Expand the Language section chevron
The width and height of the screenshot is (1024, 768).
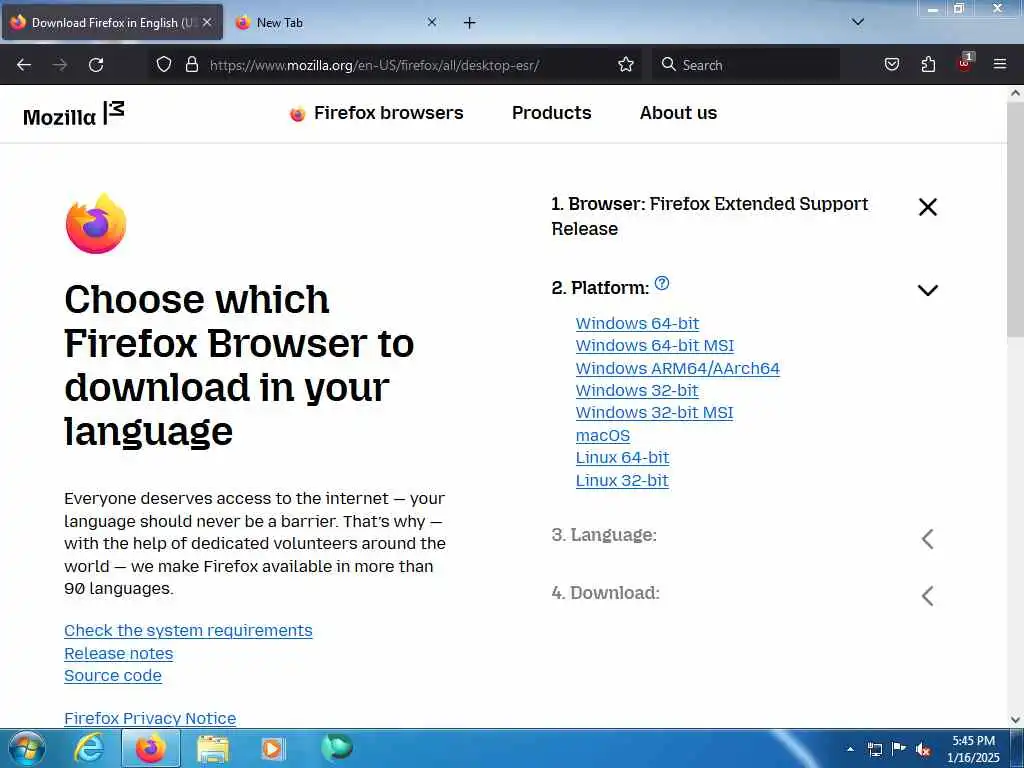click(x=927, y=539)
